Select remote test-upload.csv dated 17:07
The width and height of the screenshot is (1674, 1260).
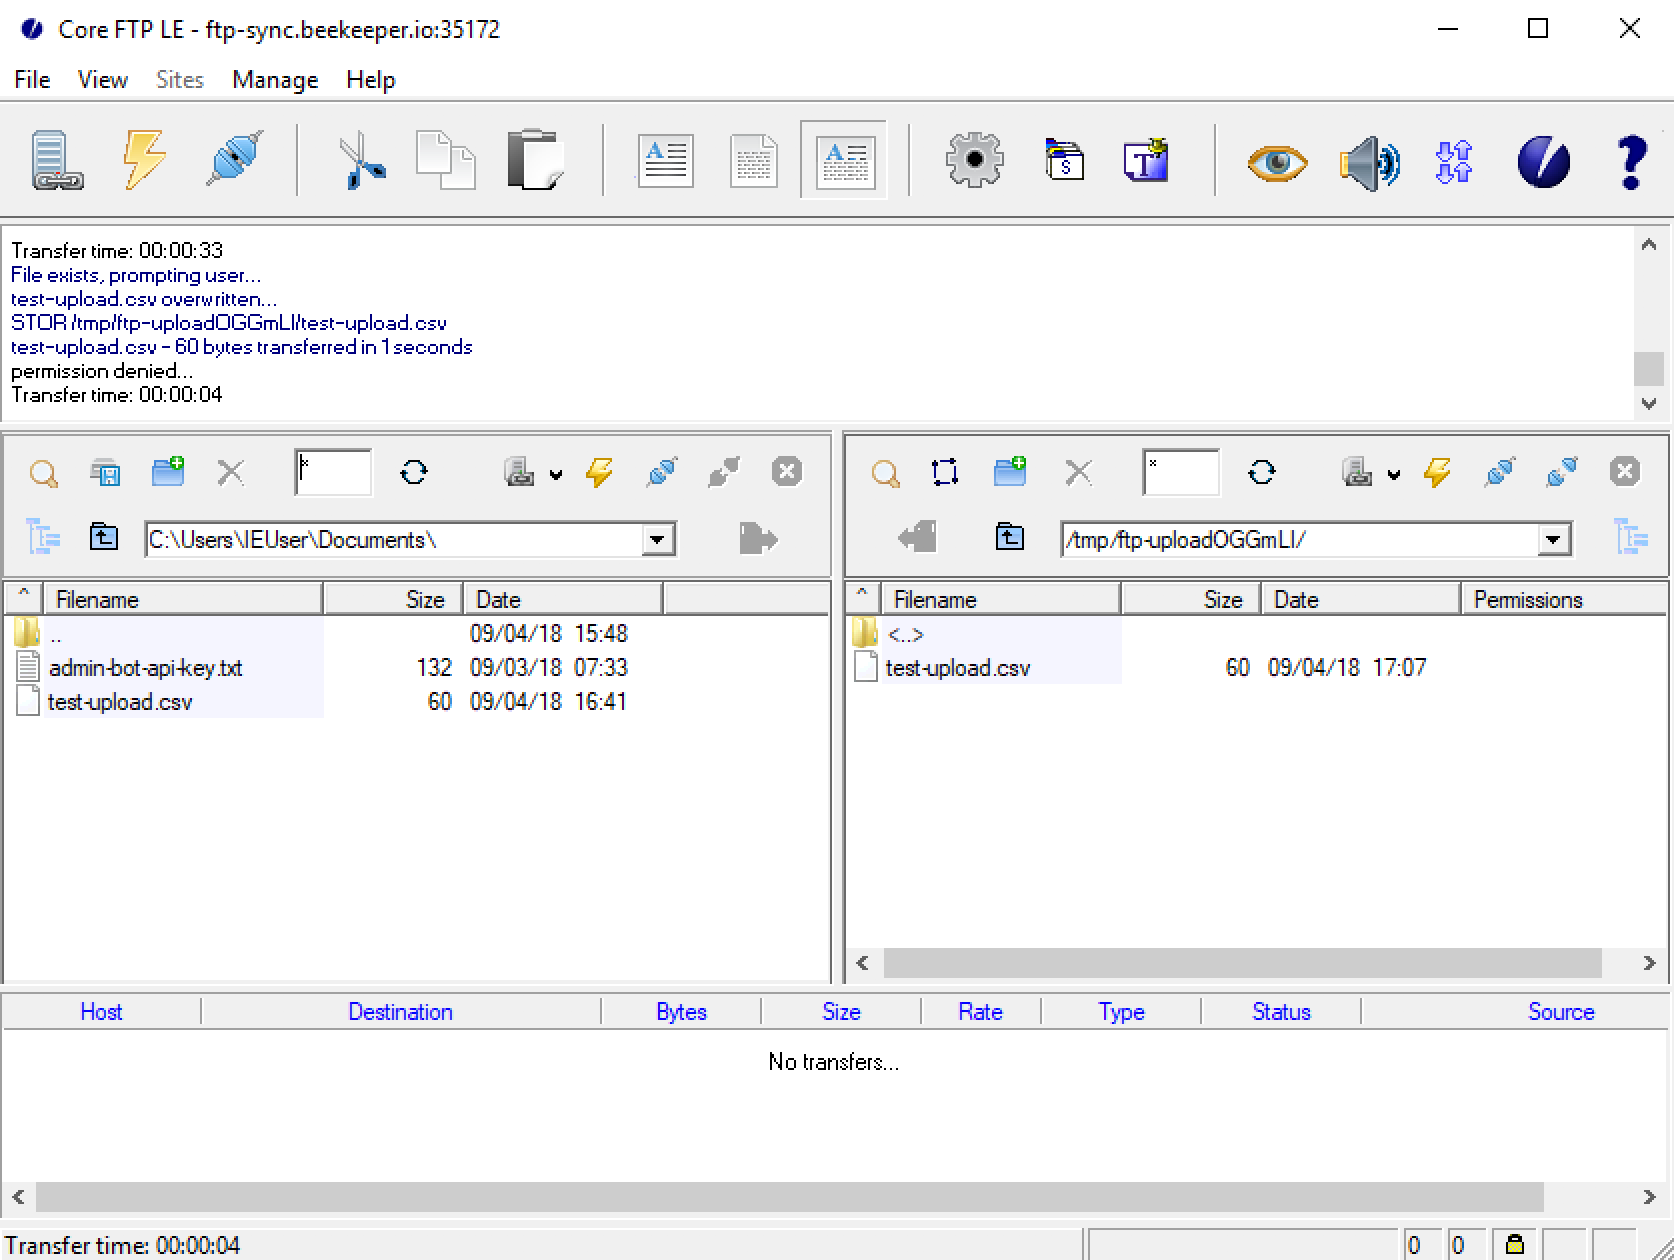(958, 668)
